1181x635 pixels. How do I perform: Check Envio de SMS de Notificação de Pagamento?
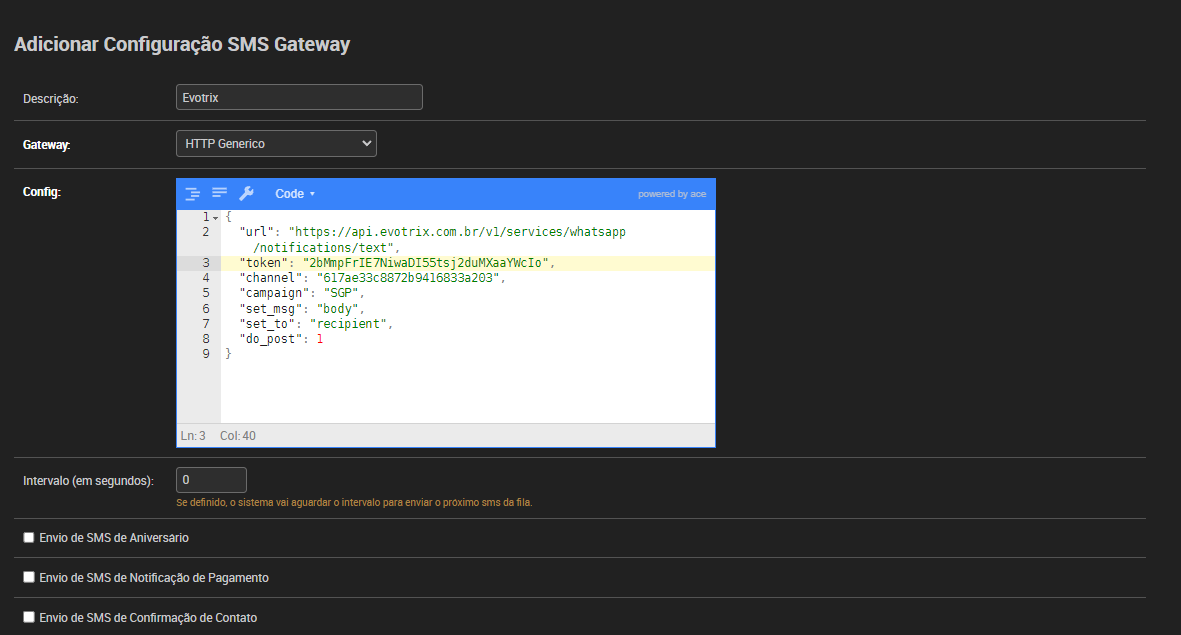coord(29,578)
